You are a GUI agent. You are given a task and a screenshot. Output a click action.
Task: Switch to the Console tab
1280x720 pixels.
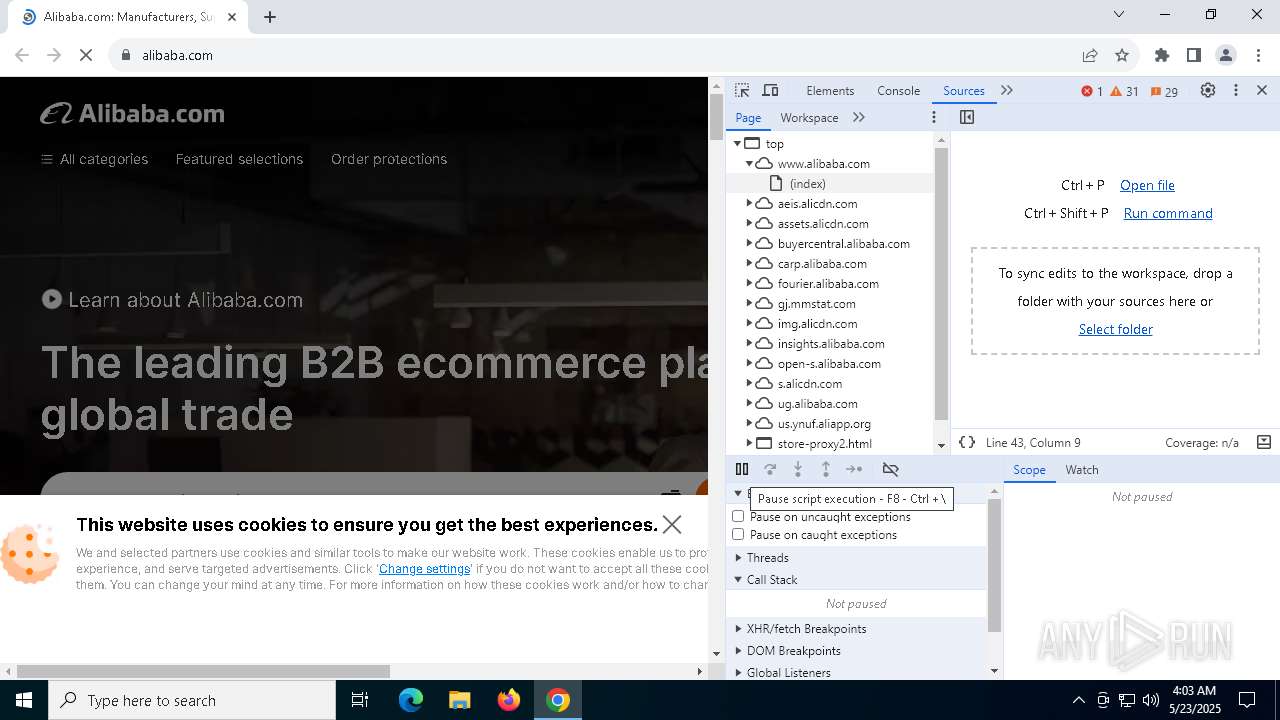(898, 90)
